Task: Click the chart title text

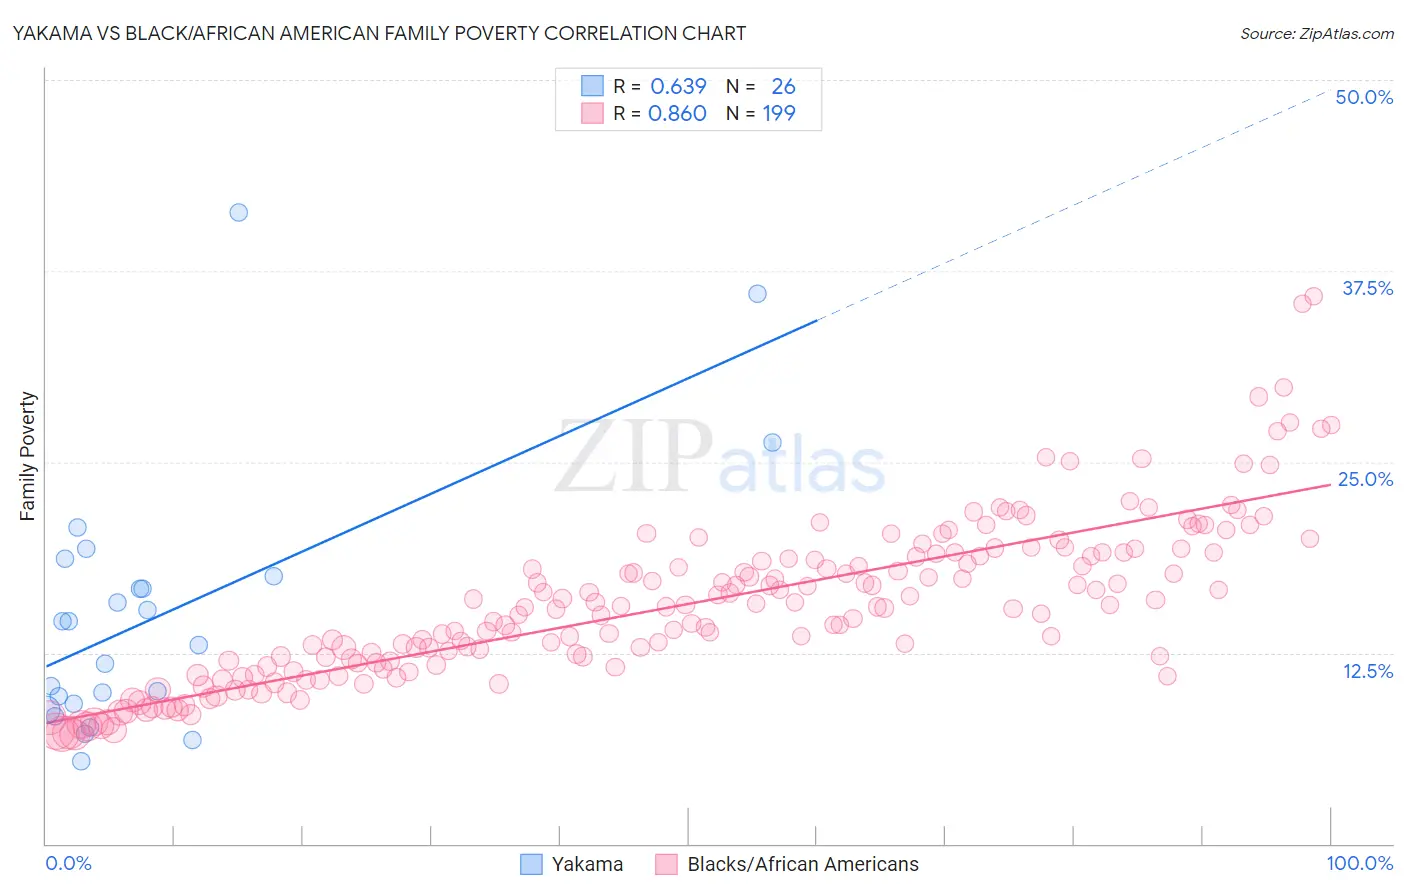Action: tap(379, 33)
